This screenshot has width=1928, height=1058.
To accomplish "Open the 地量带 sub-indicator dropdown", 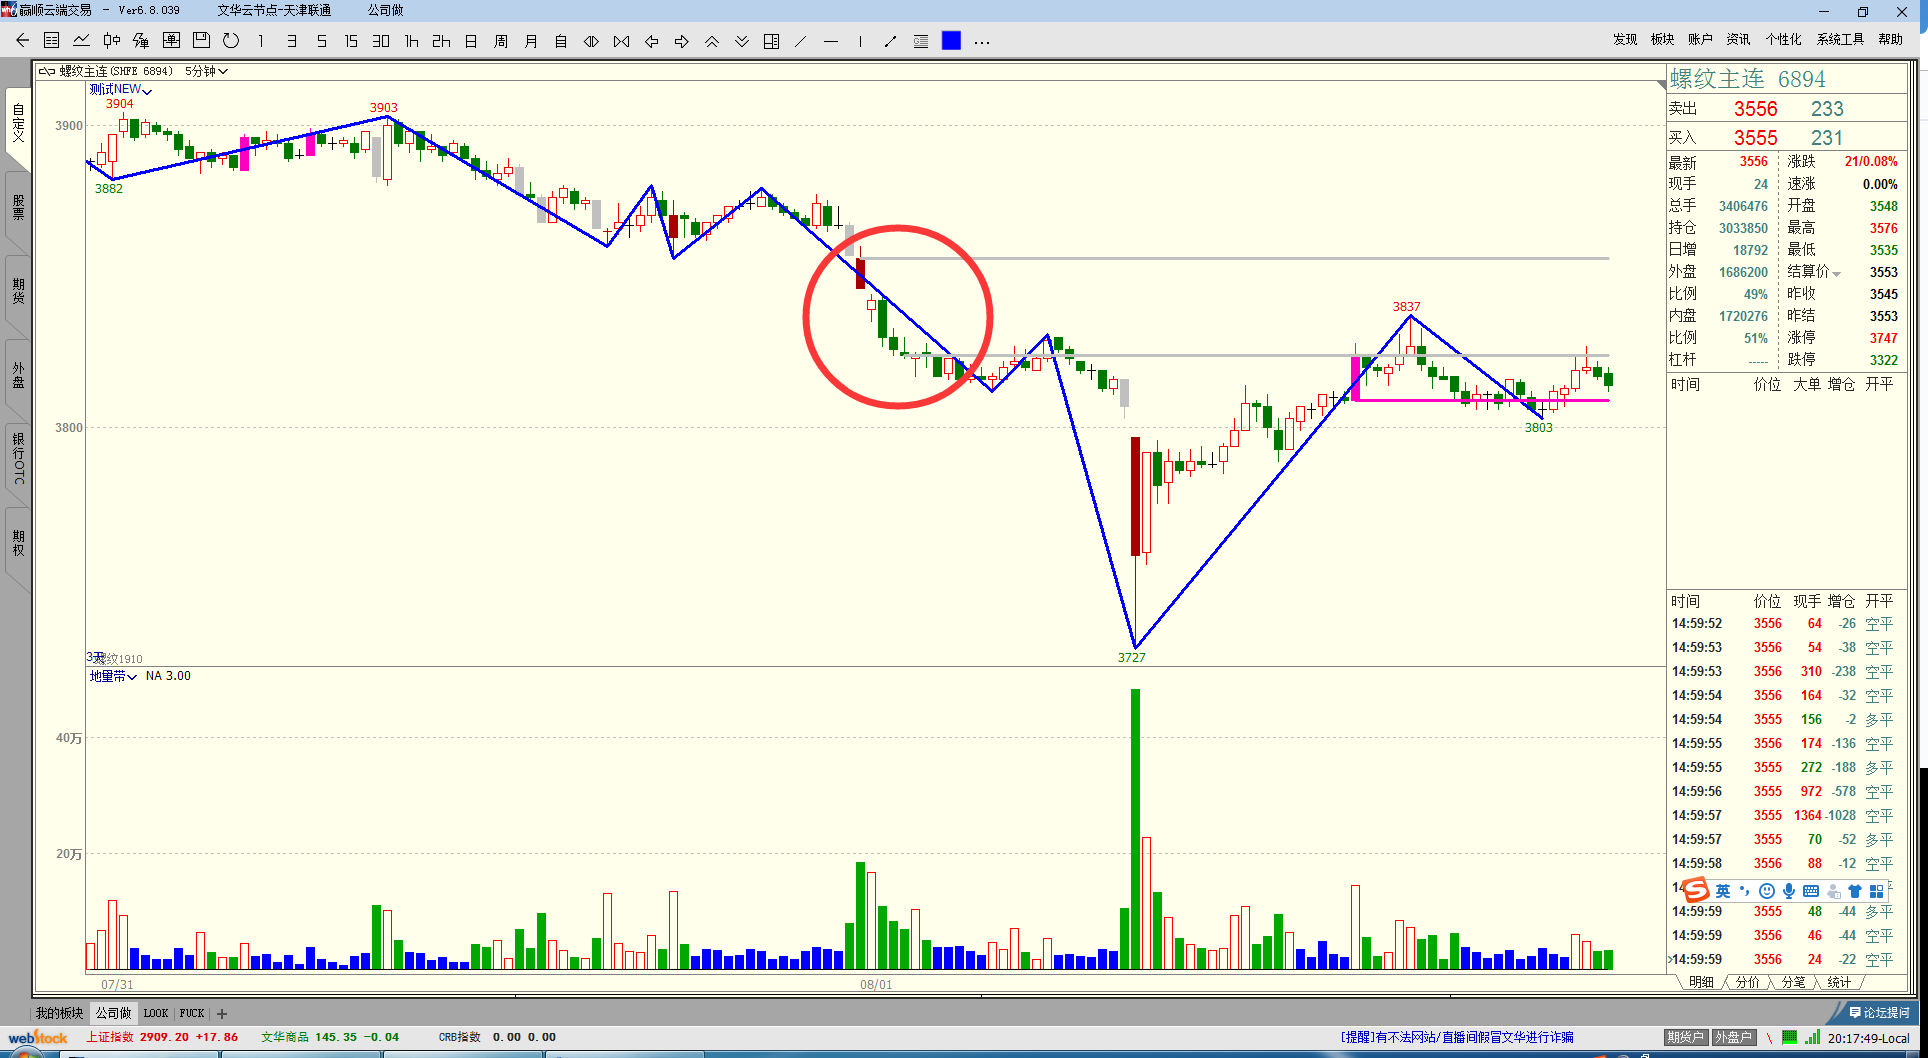I will [x=113, y=676].
